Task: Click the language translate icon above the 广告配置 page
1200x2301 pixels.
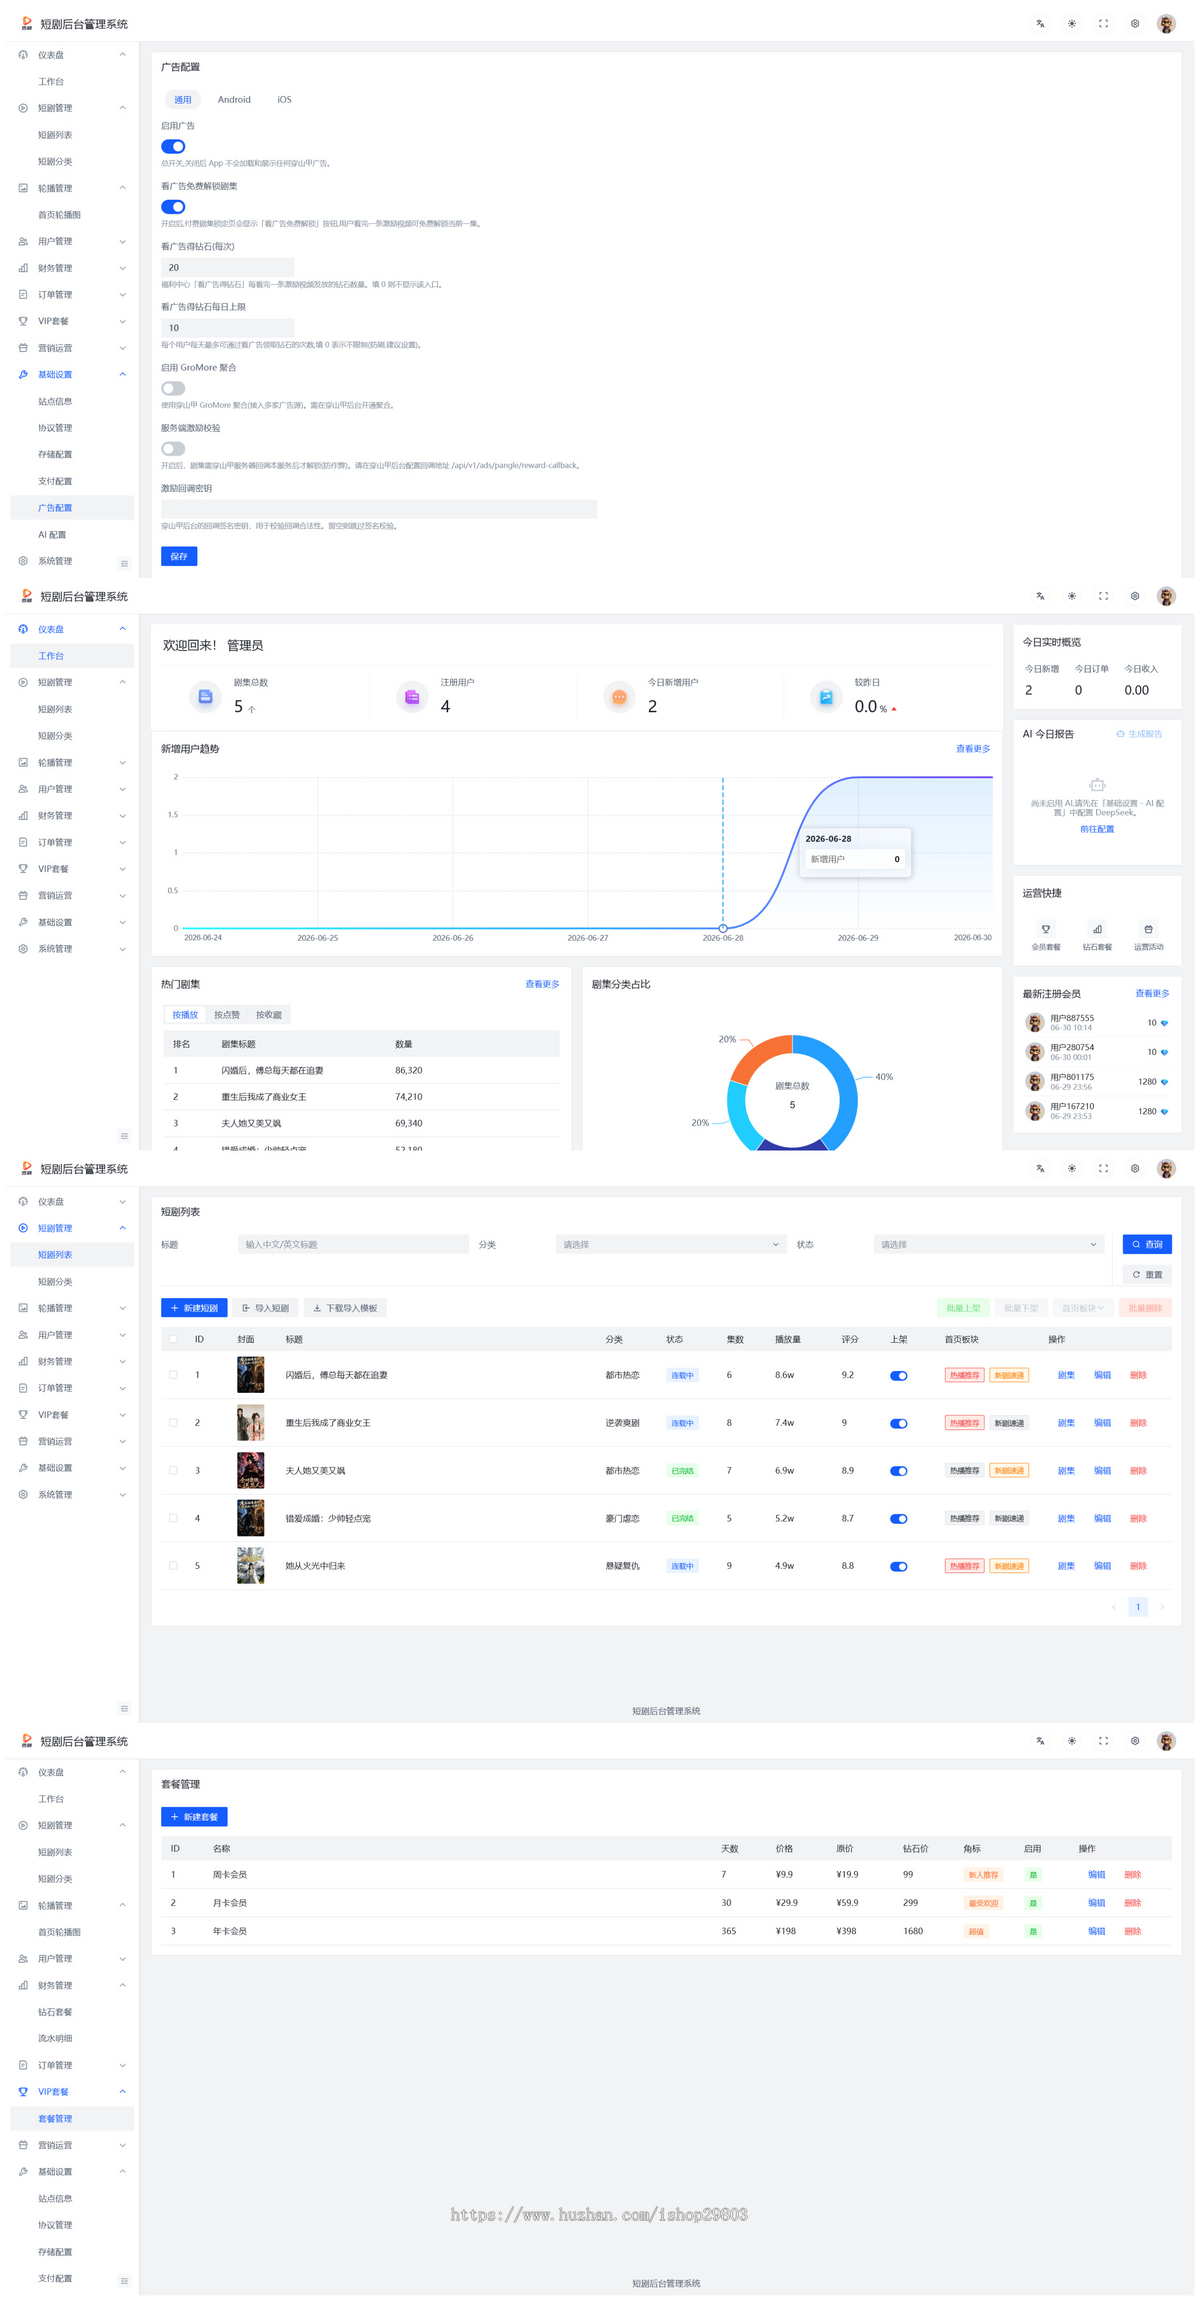Action: pos(1040,24)
